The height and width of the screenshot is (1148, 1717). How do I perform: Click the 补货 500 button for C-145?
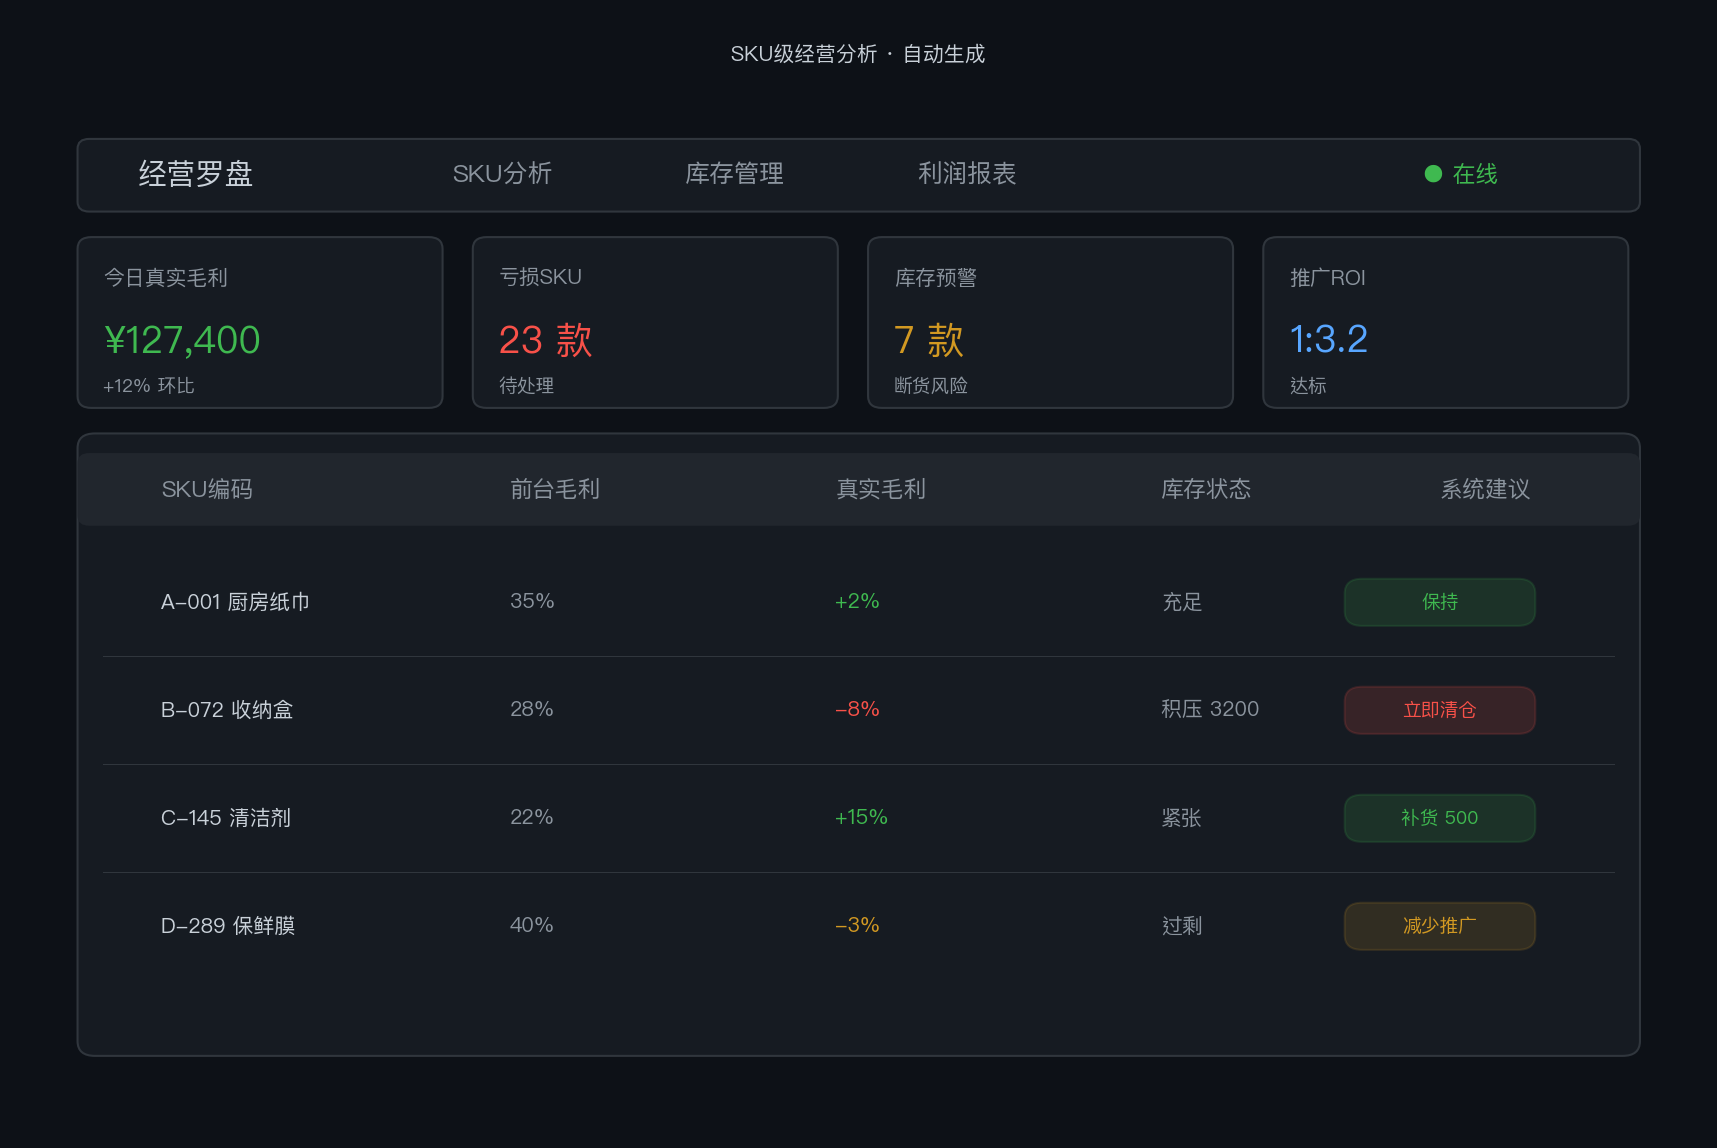point(1439,818)
